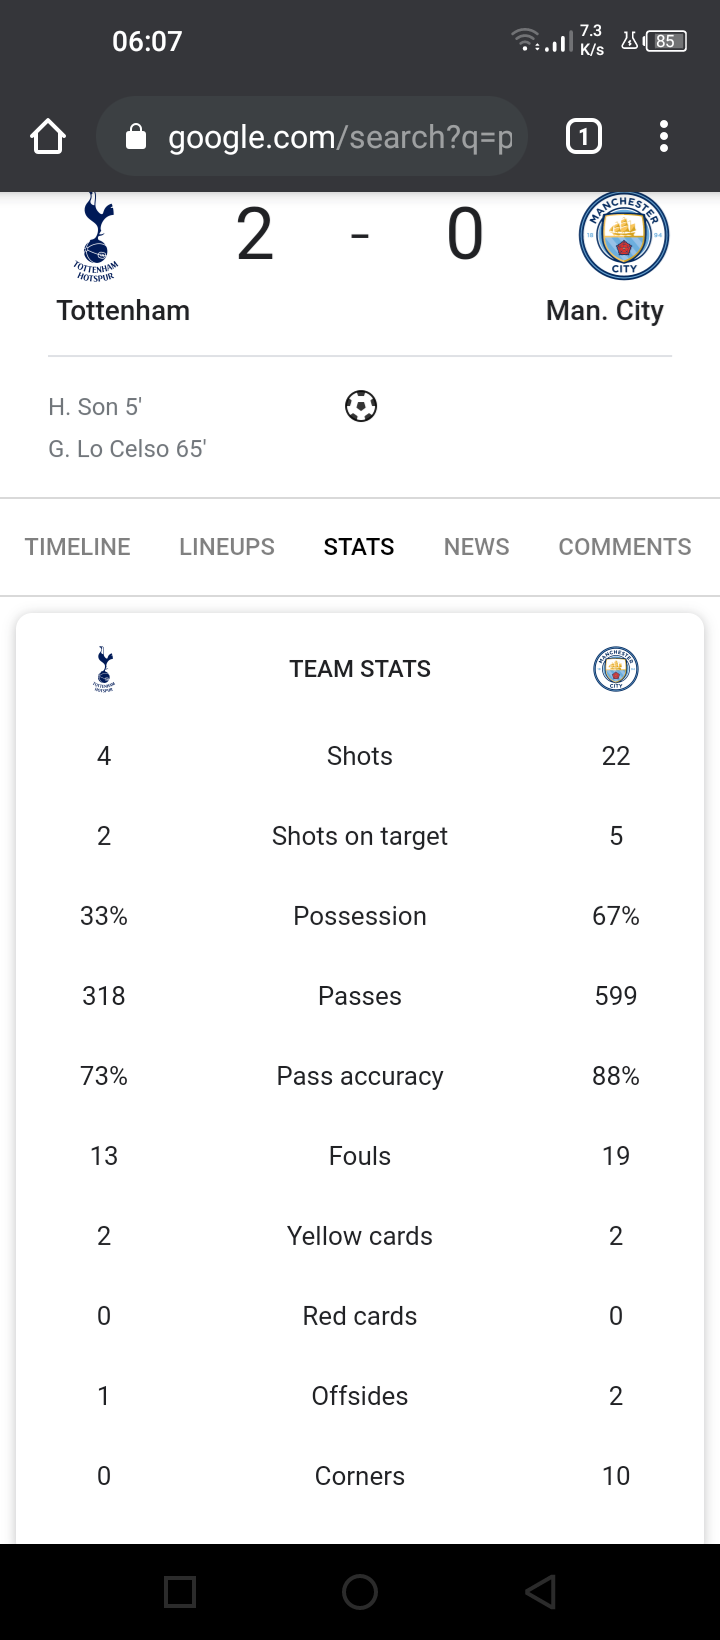720x1640 pixels.
Task: Switch to the Timeline tab
Action: pyautogui.click(x=78, y=547)
